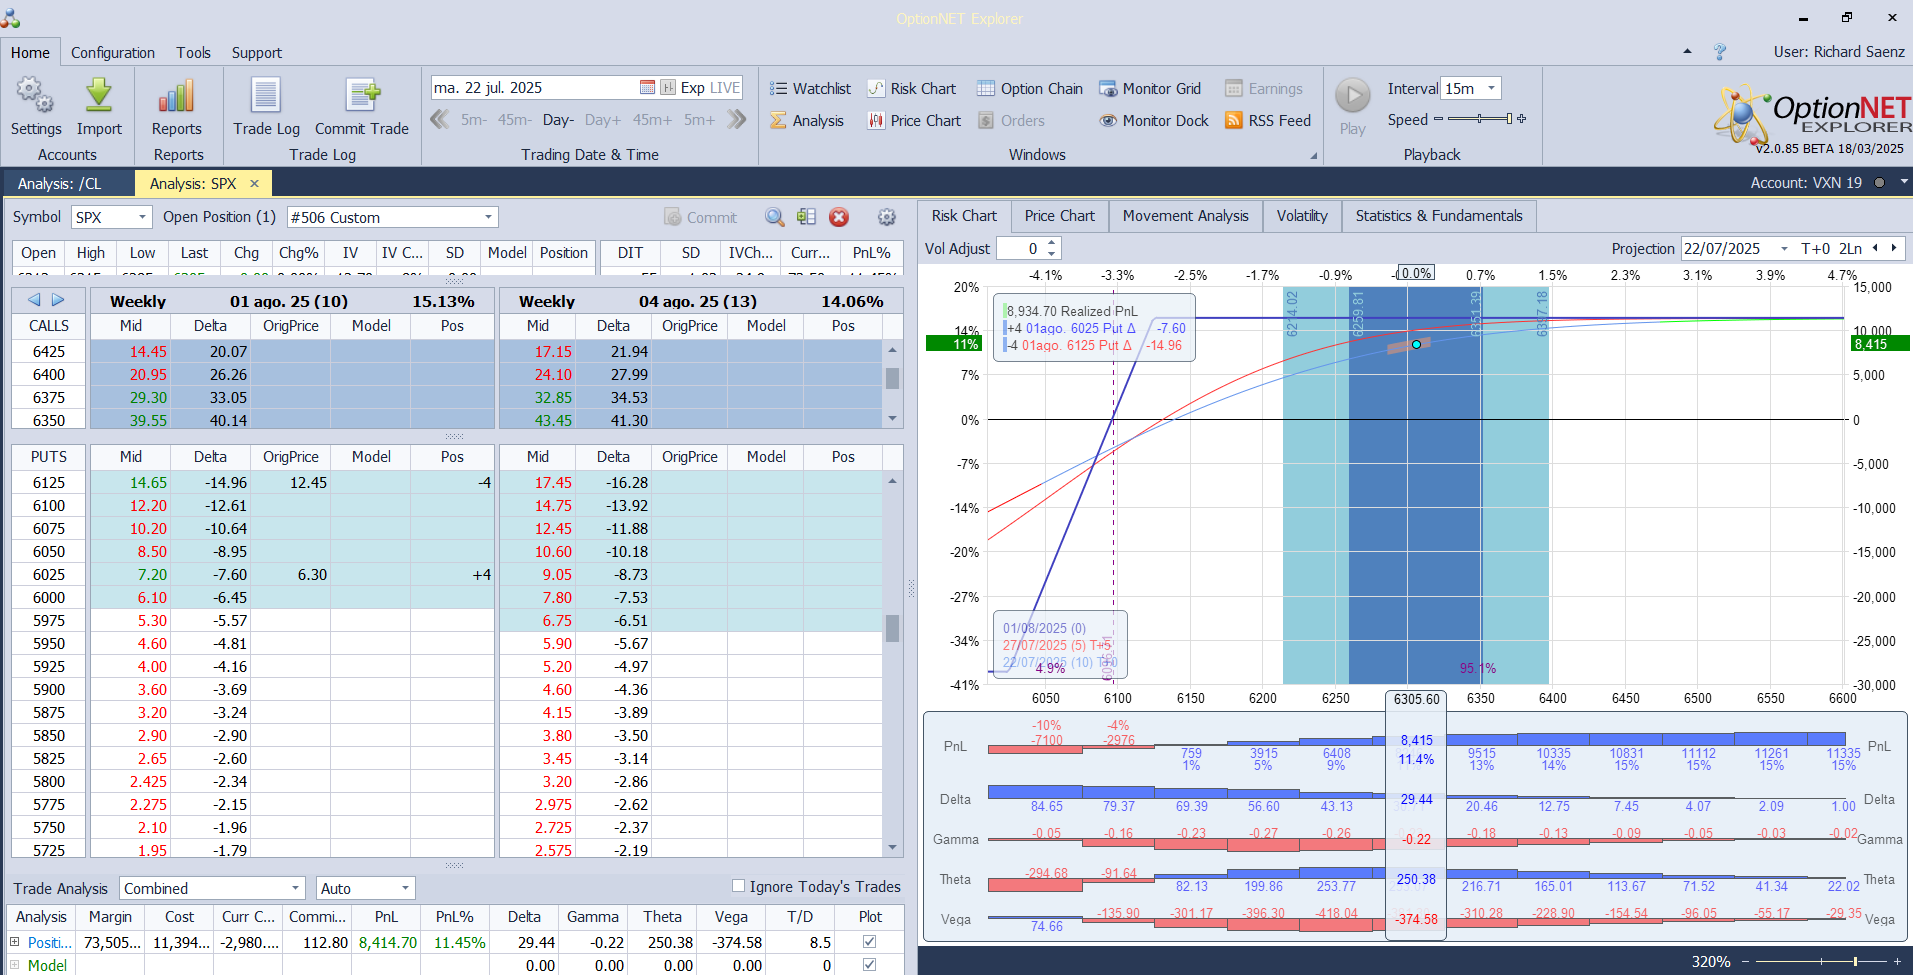This screenshot has width=1913, height=975.
Task: Switch to Movement Analysis tab
Action: point(1185,216)
